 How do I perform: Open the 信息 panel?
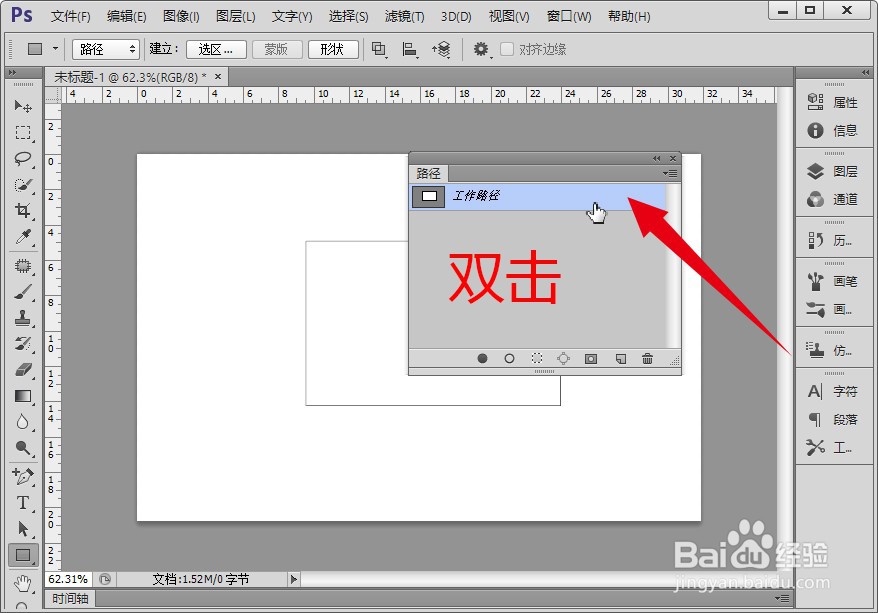coord(833,130)
